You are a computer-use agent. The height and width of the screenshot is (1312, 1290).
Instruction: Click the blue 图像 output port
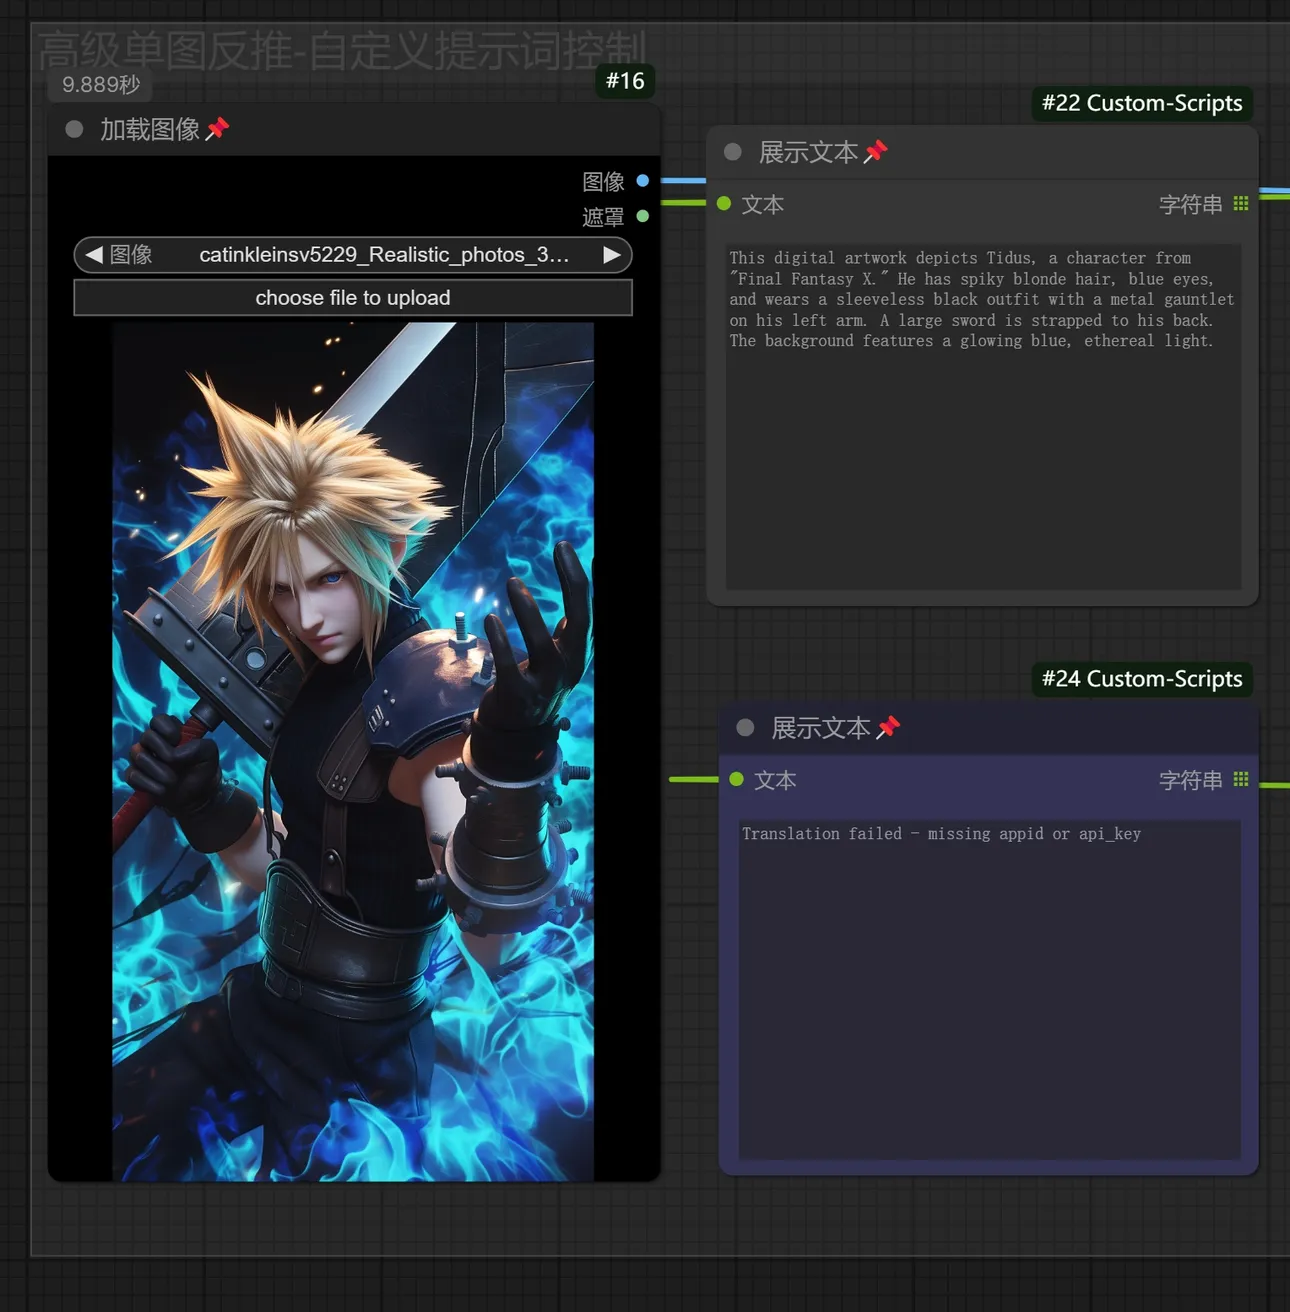(643, 181)
